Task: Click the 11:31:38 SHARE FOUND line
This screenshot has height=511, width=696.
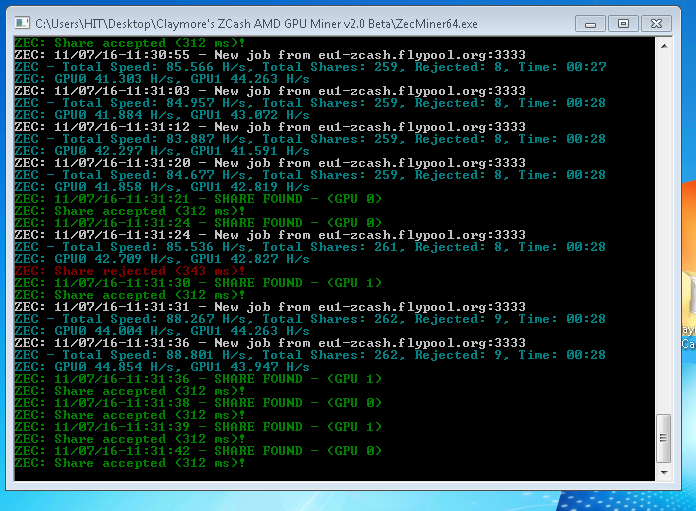Action: (x=198, y=403)
